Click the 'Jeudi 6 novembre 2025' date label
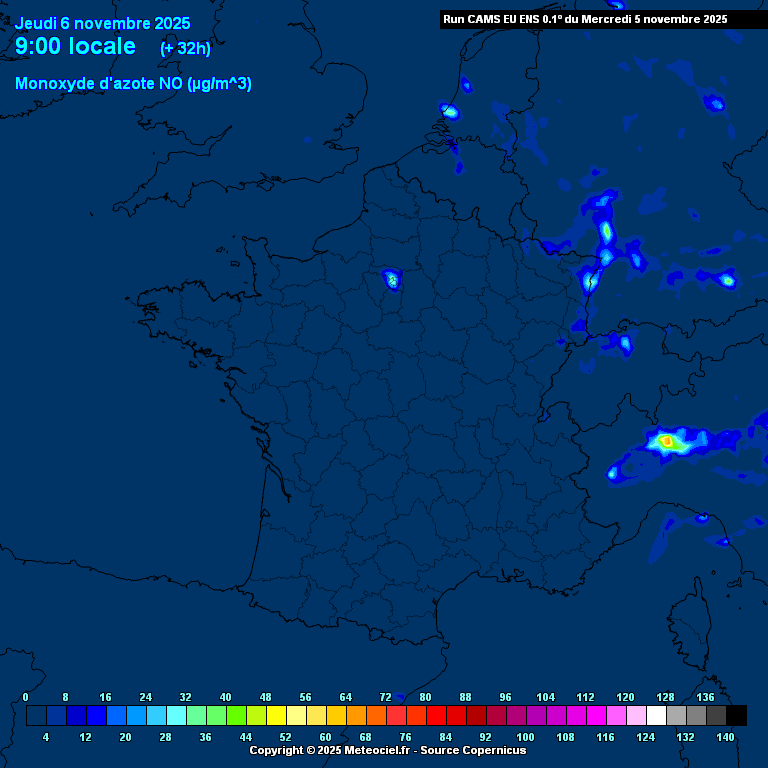The image size is (768, 768). (102, 24)
